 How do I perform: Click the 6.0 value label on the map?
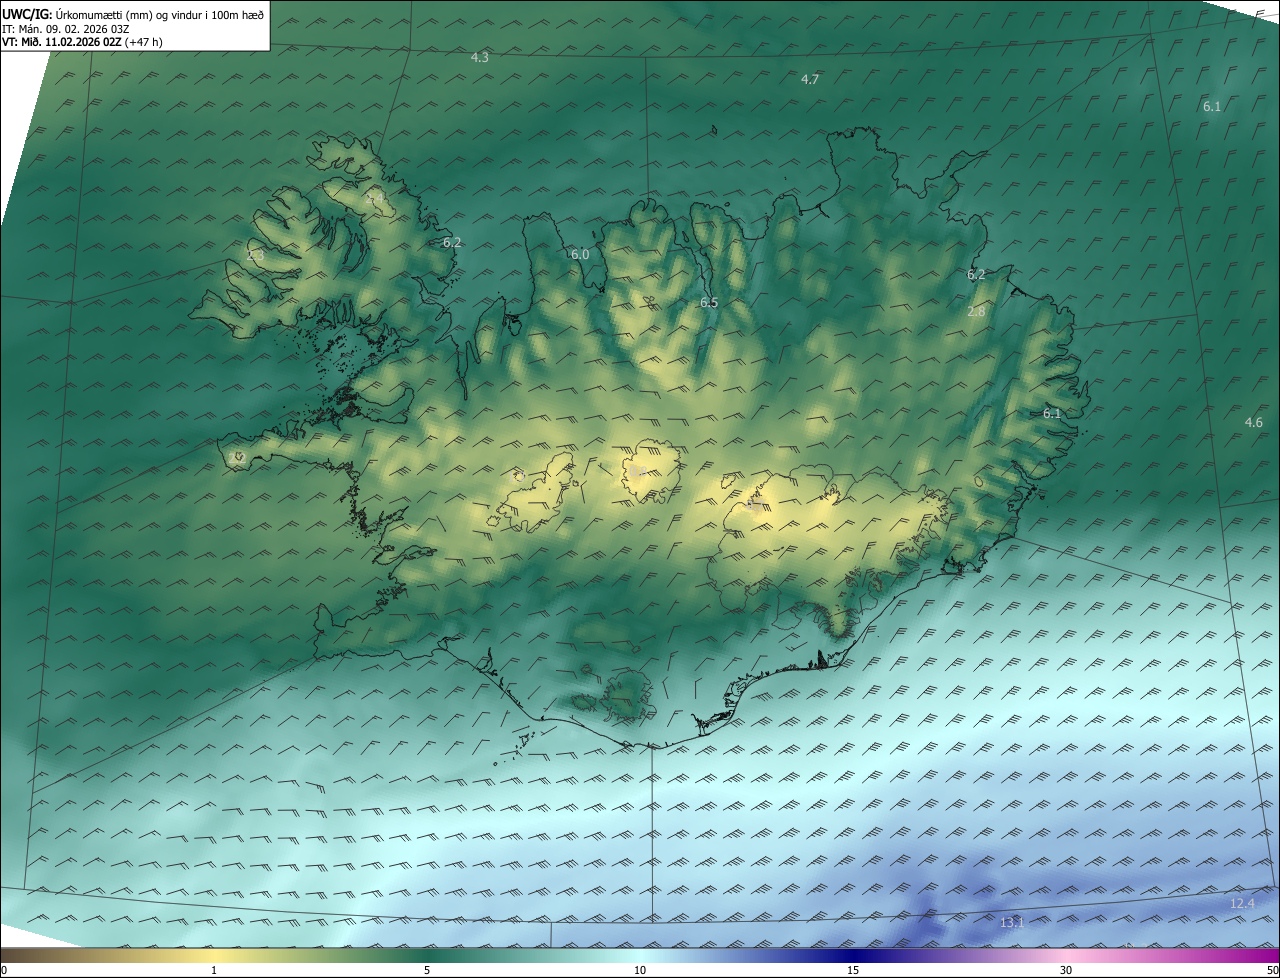(580, 255)
